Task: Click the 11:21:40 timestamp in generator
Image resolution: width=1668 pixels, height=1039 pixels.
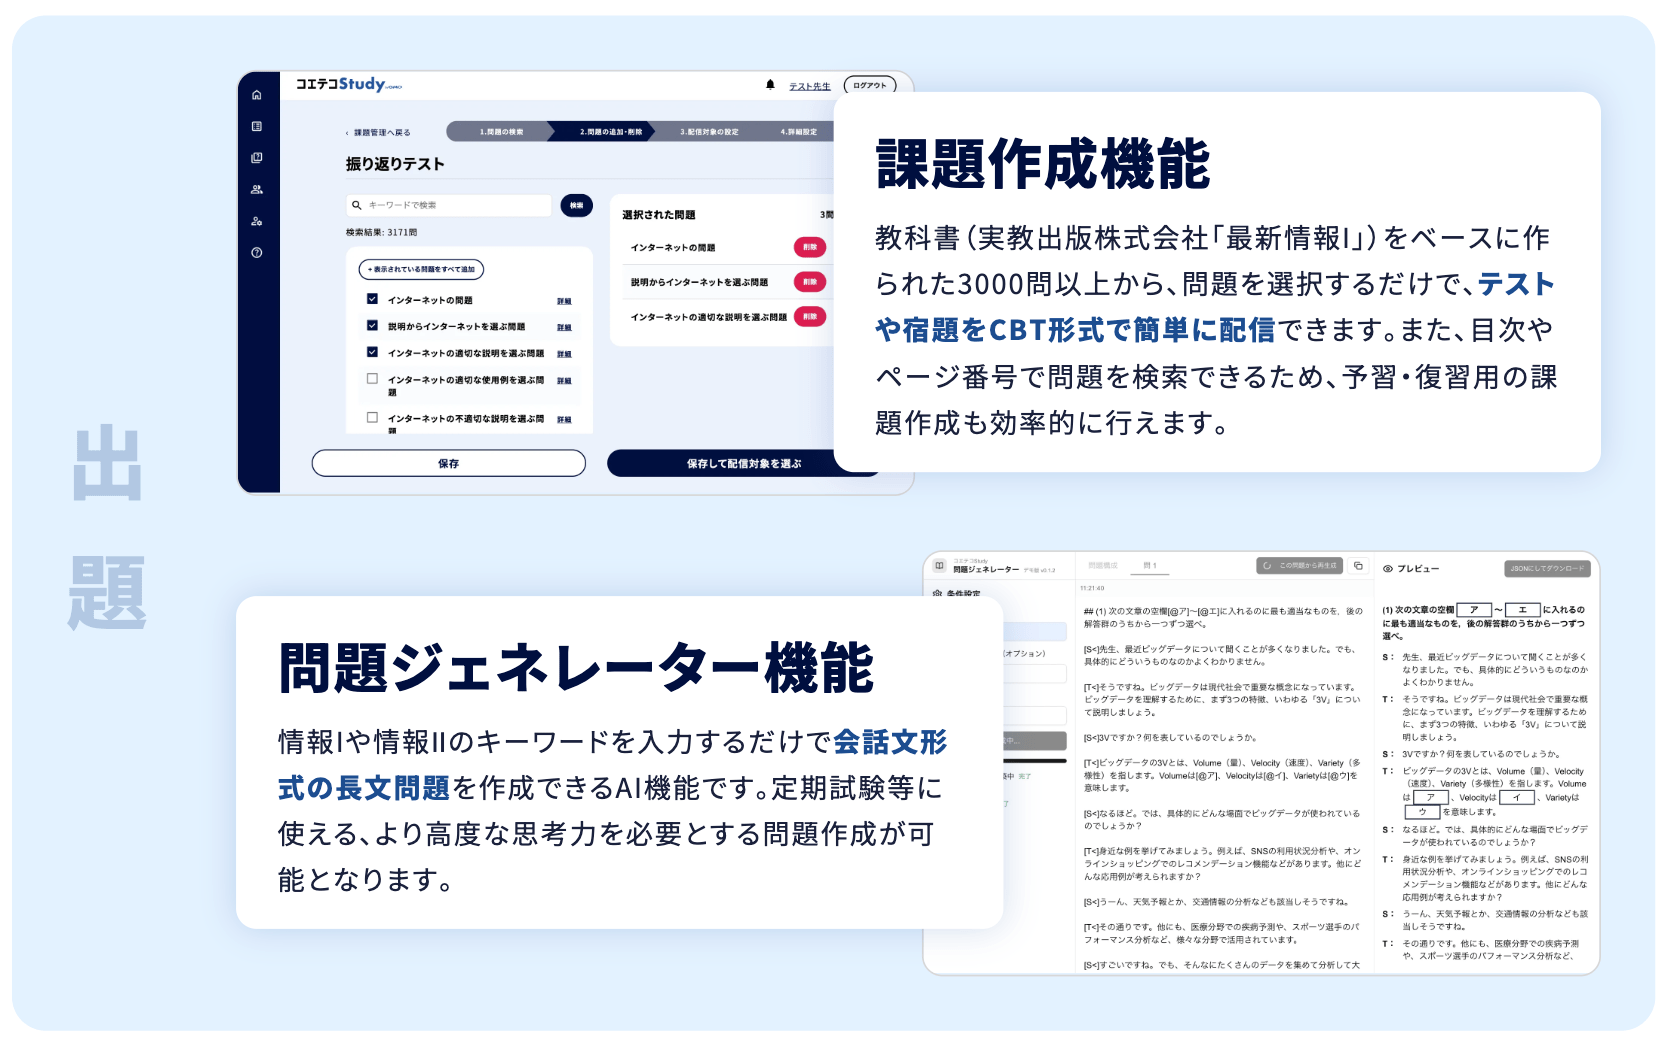Action: click(1092, 588)
